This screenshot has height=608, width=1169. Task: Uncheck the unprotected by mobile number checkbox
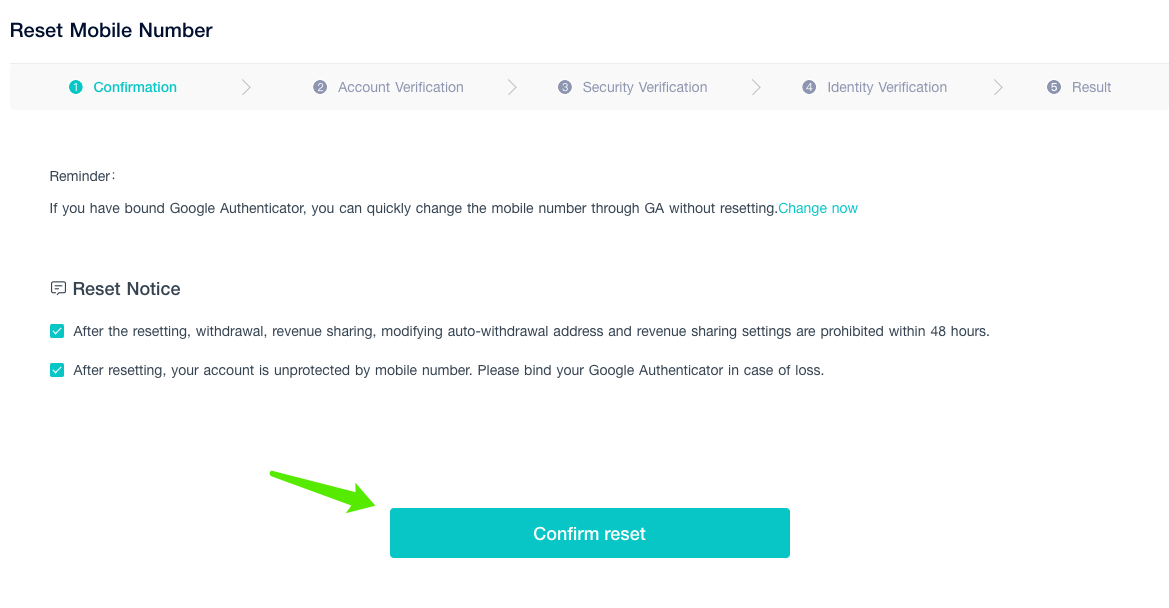tap(57, 370)
